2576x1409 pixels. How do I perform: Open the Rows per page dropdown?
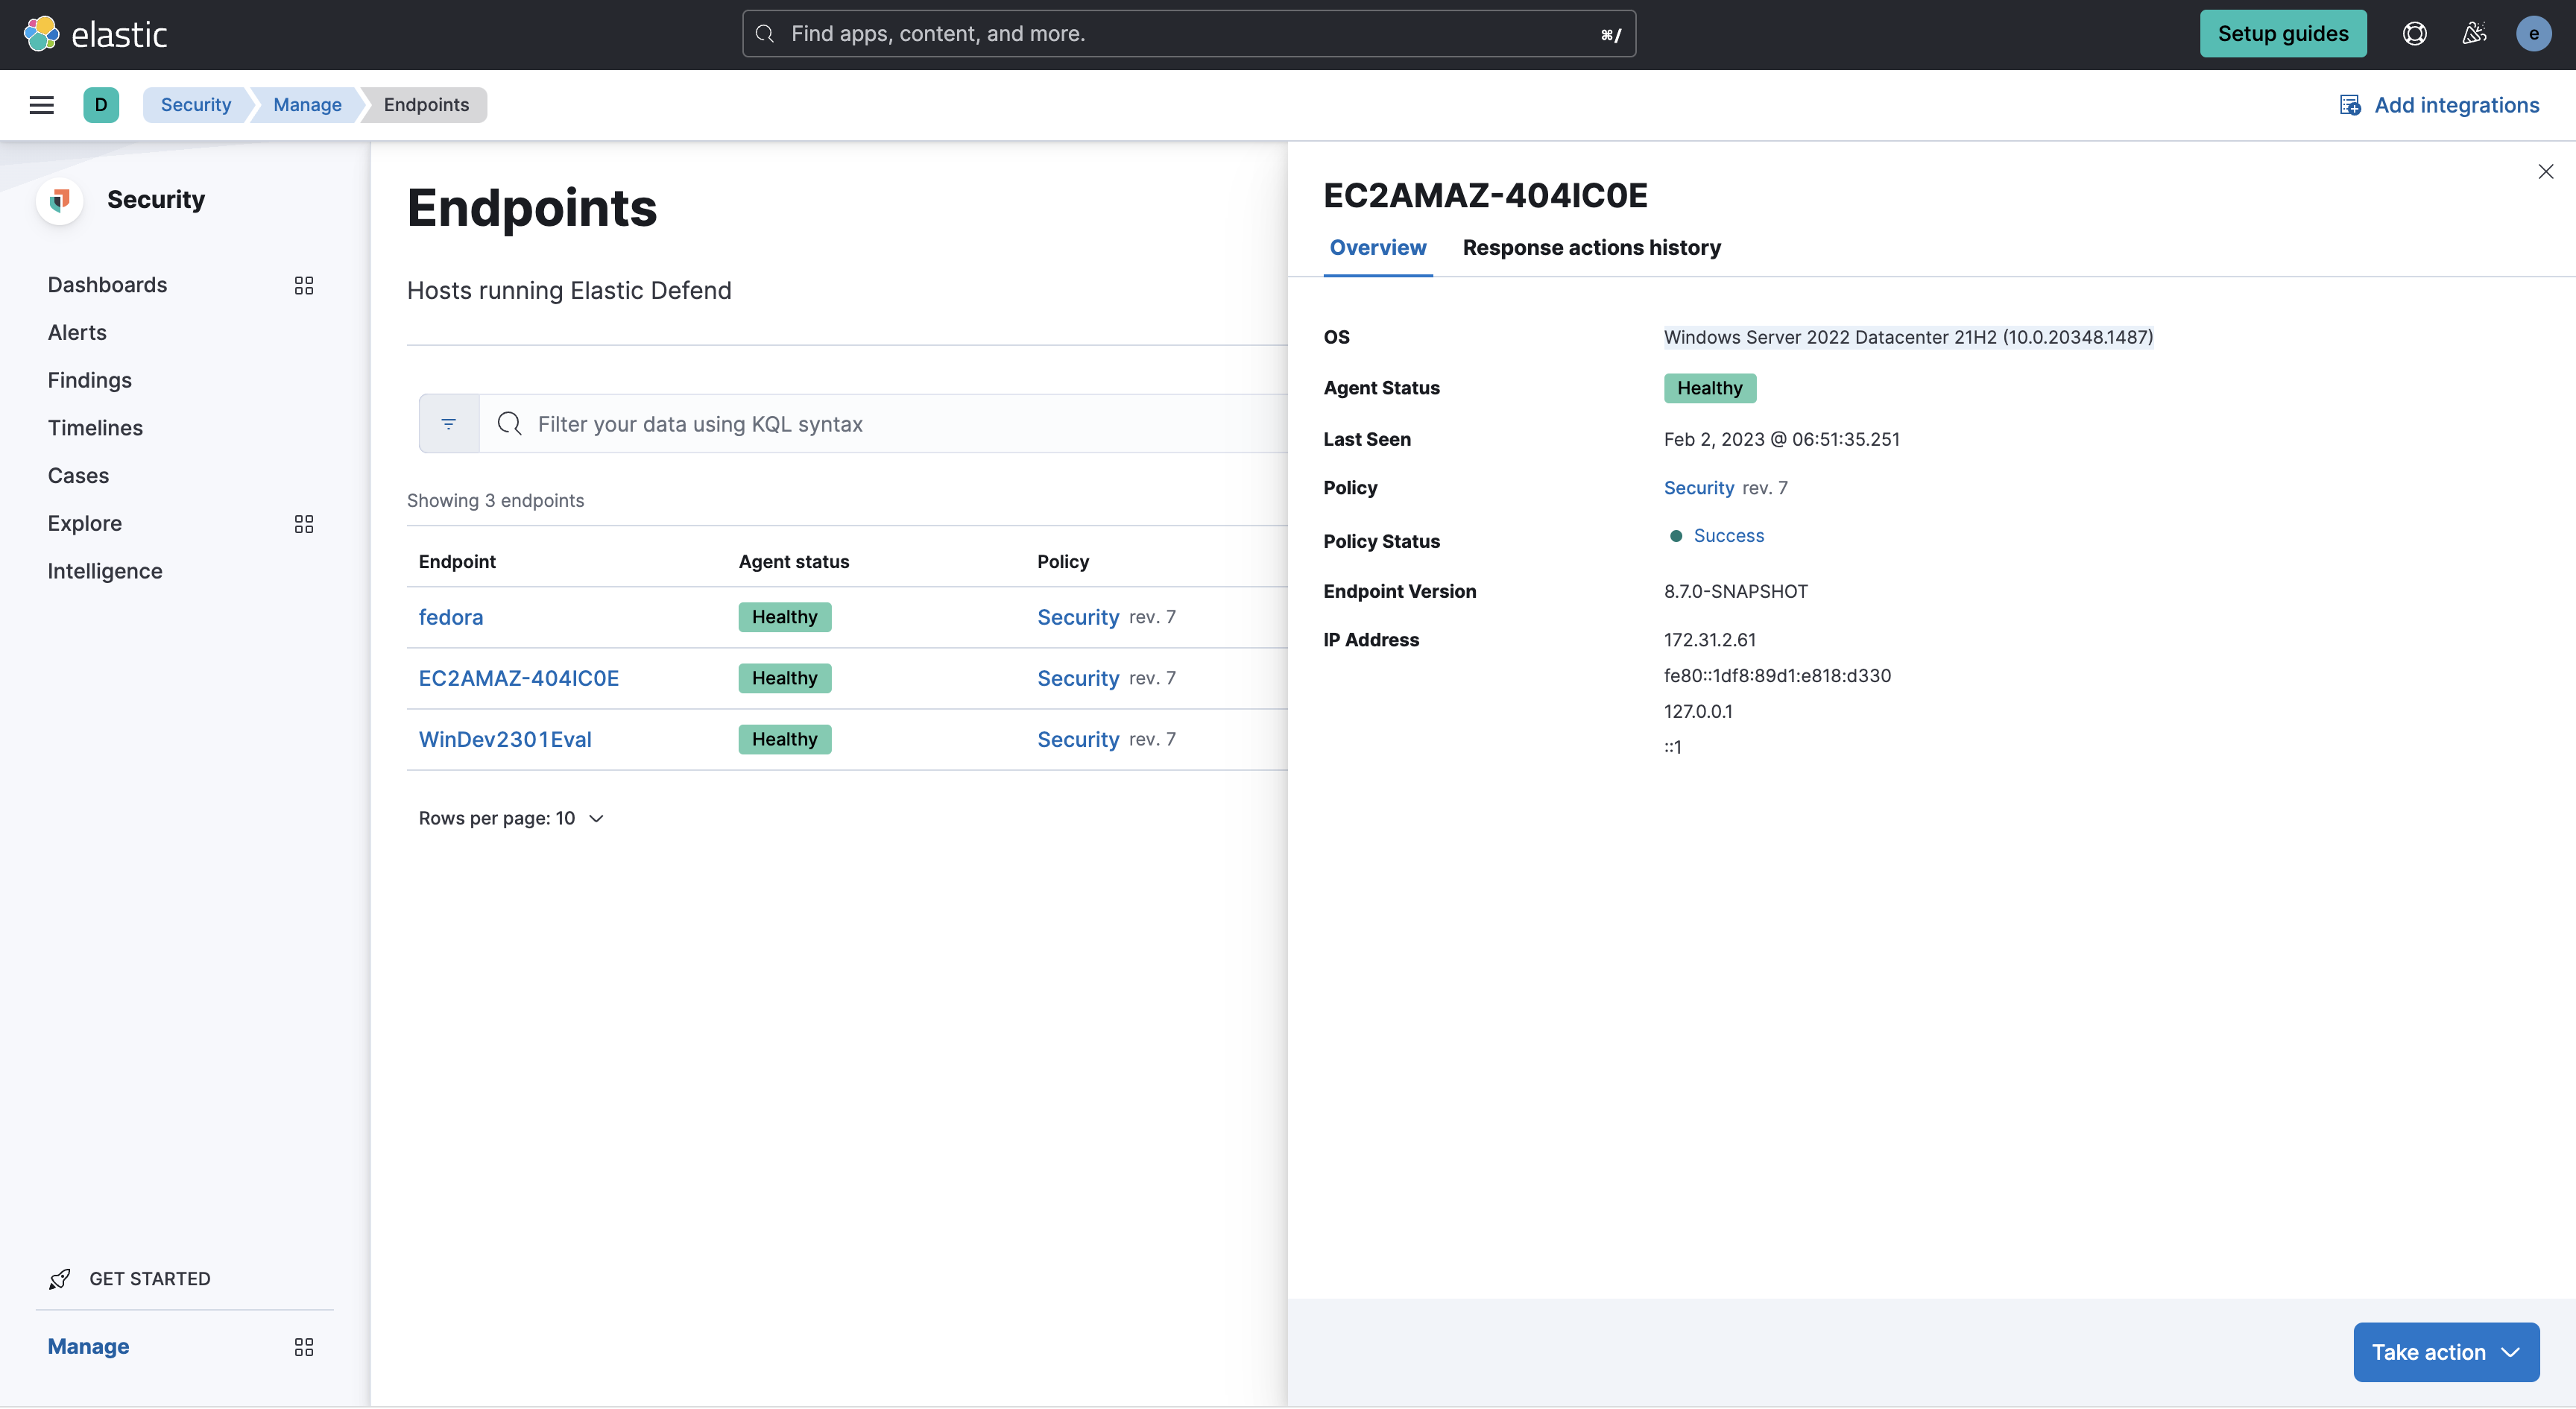[511, 817]
